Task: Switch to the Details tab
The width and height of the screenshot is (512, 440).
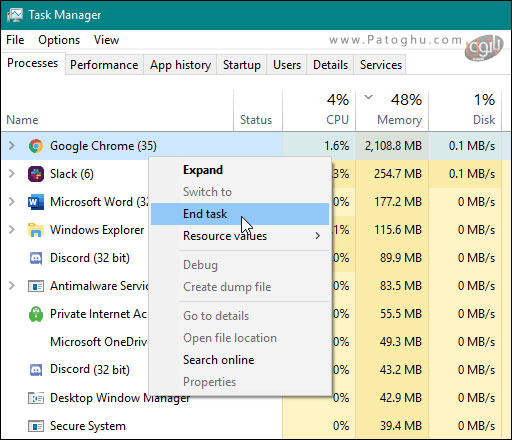Action: [x=330, y=65]
